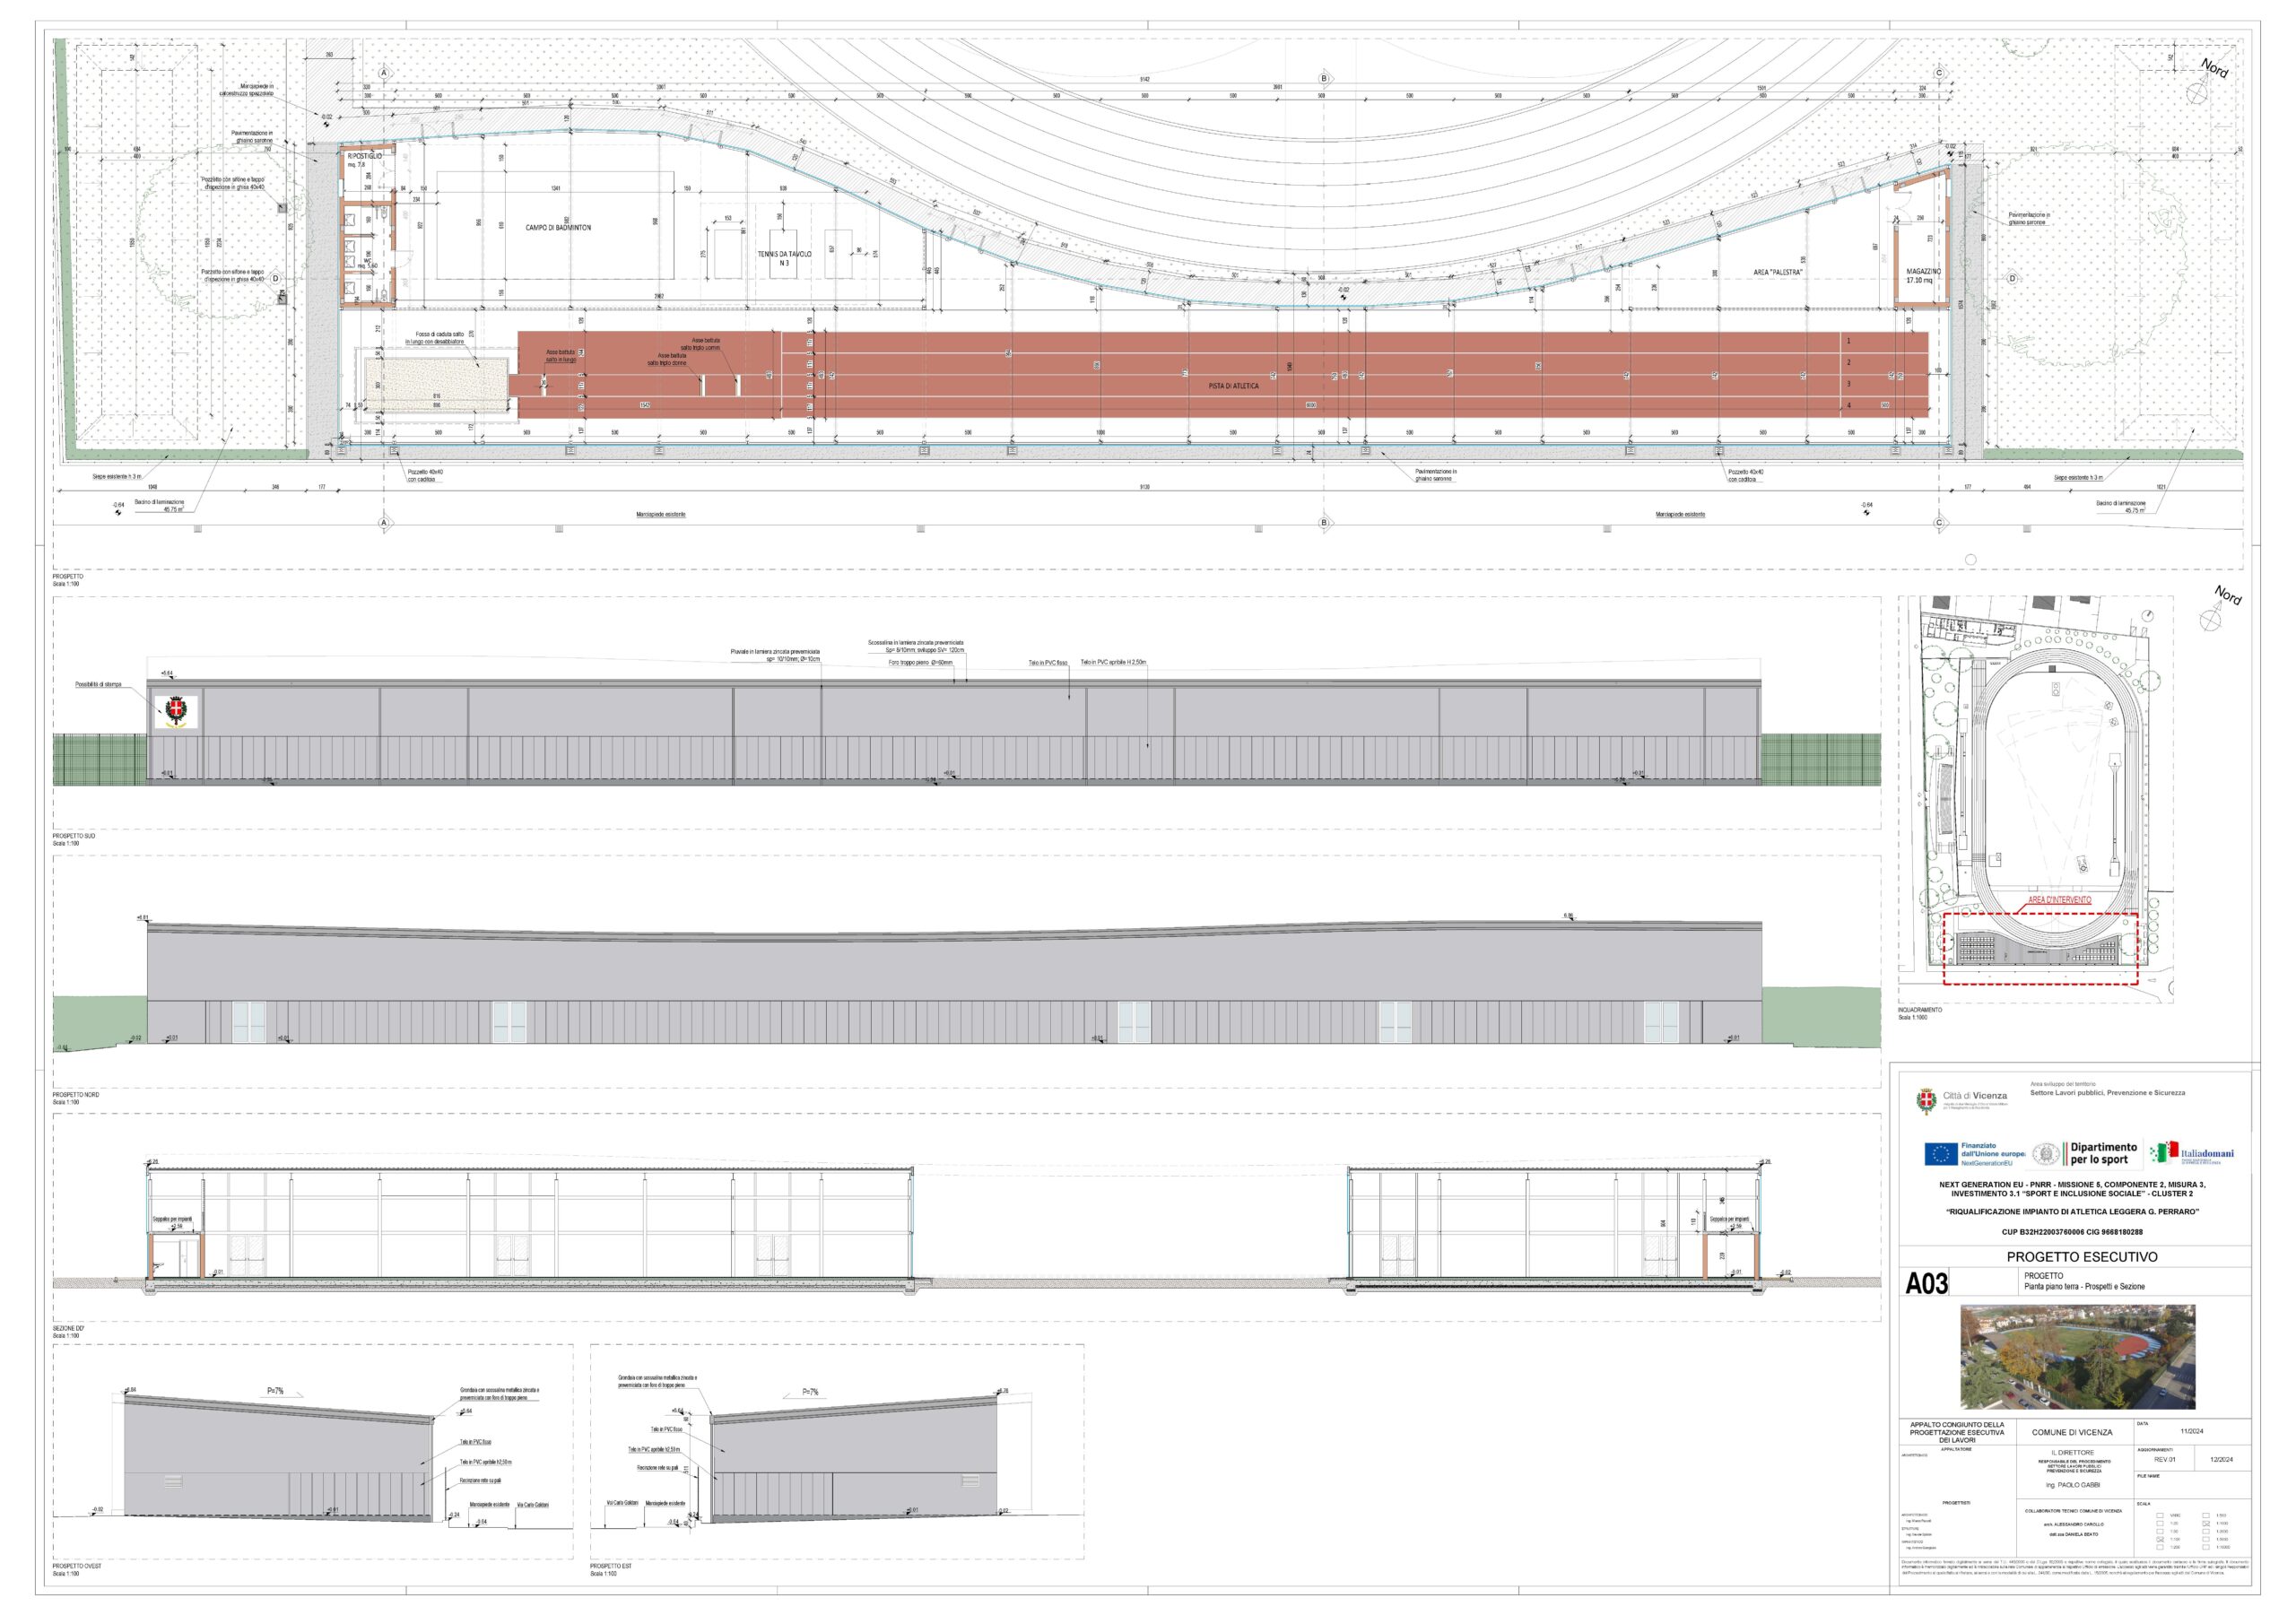Click the Italiadomani logo
The height and width of the screenshot is (1615, 2296).
click(x=2190, y=1153)
